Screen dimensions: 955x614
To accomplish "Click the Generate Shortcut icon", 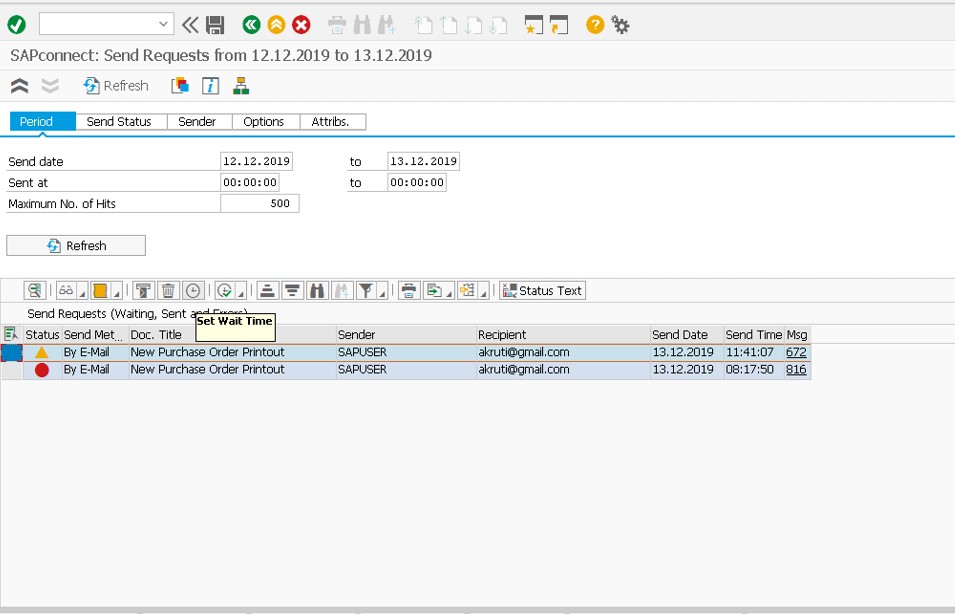I will pyautogui.click(x=559, y=25).
